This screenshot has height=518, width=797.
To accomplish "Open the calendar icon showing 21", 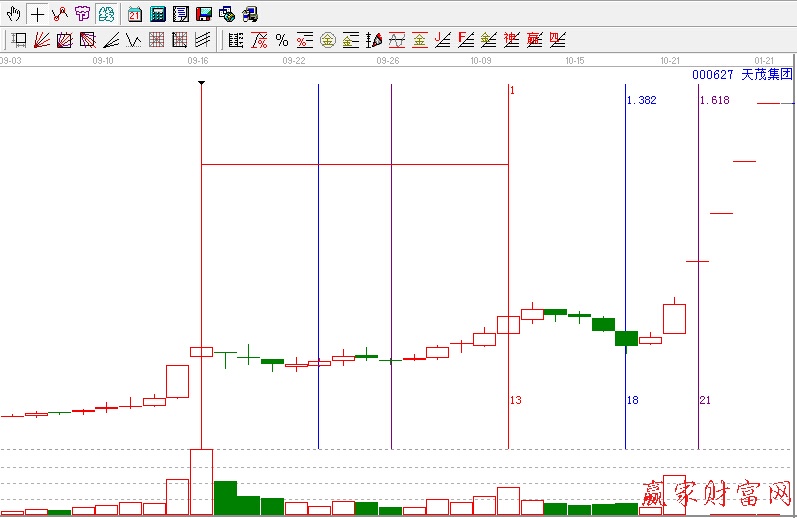I will point(134,14).
